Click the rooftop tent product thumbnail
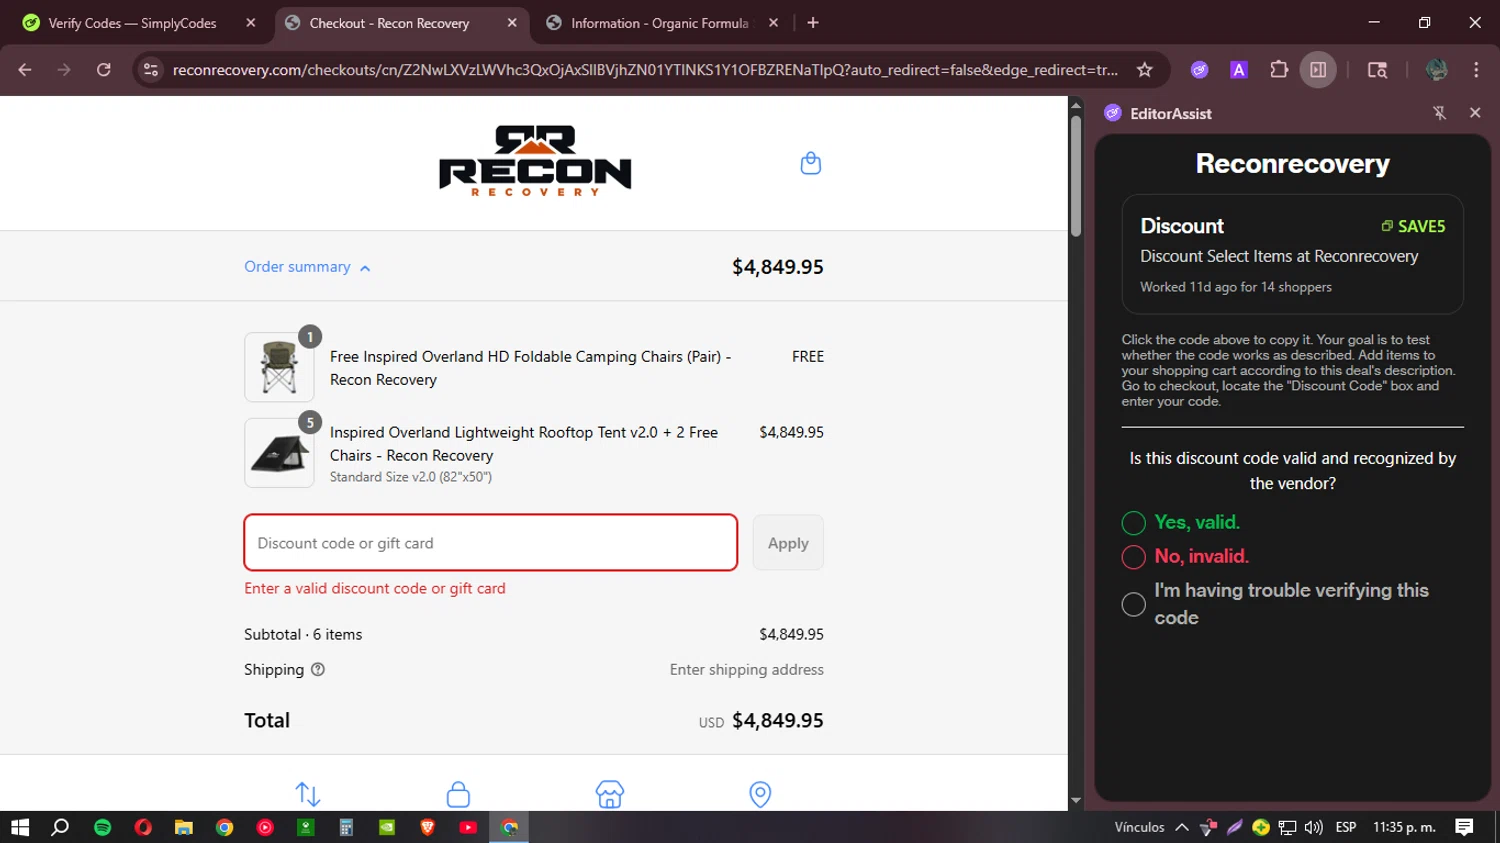The height and width of the screenshot is (843, 1500). click(x=279, y=453)
